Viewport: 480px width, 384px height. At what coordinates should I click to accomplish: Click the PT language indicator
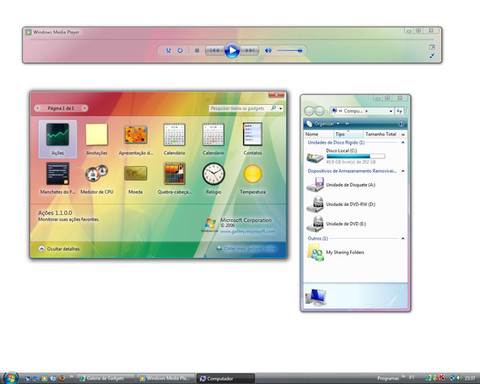coord(412,378)
